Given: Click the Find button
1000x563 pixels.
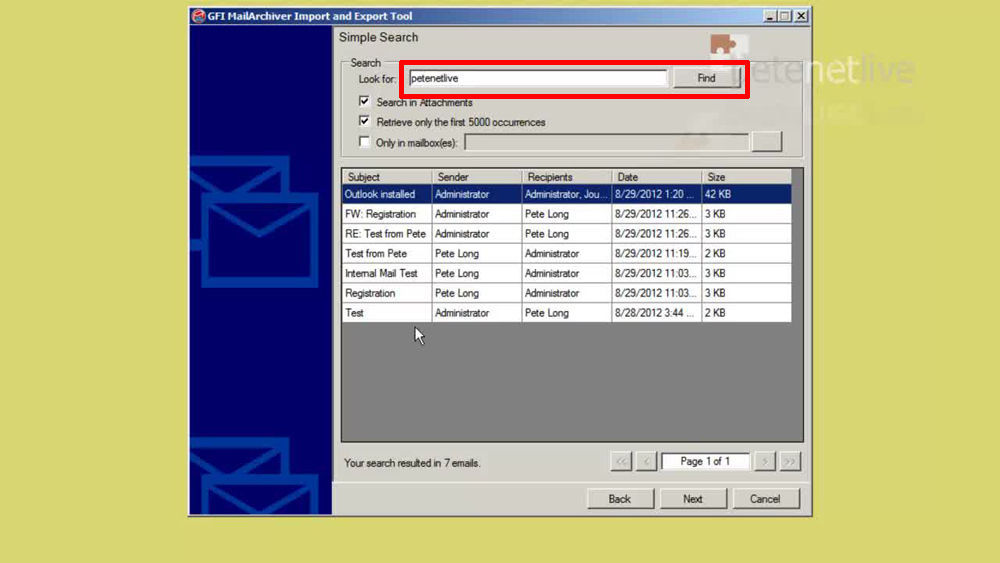Looking at the screenshot, I should tap(706, 78).
